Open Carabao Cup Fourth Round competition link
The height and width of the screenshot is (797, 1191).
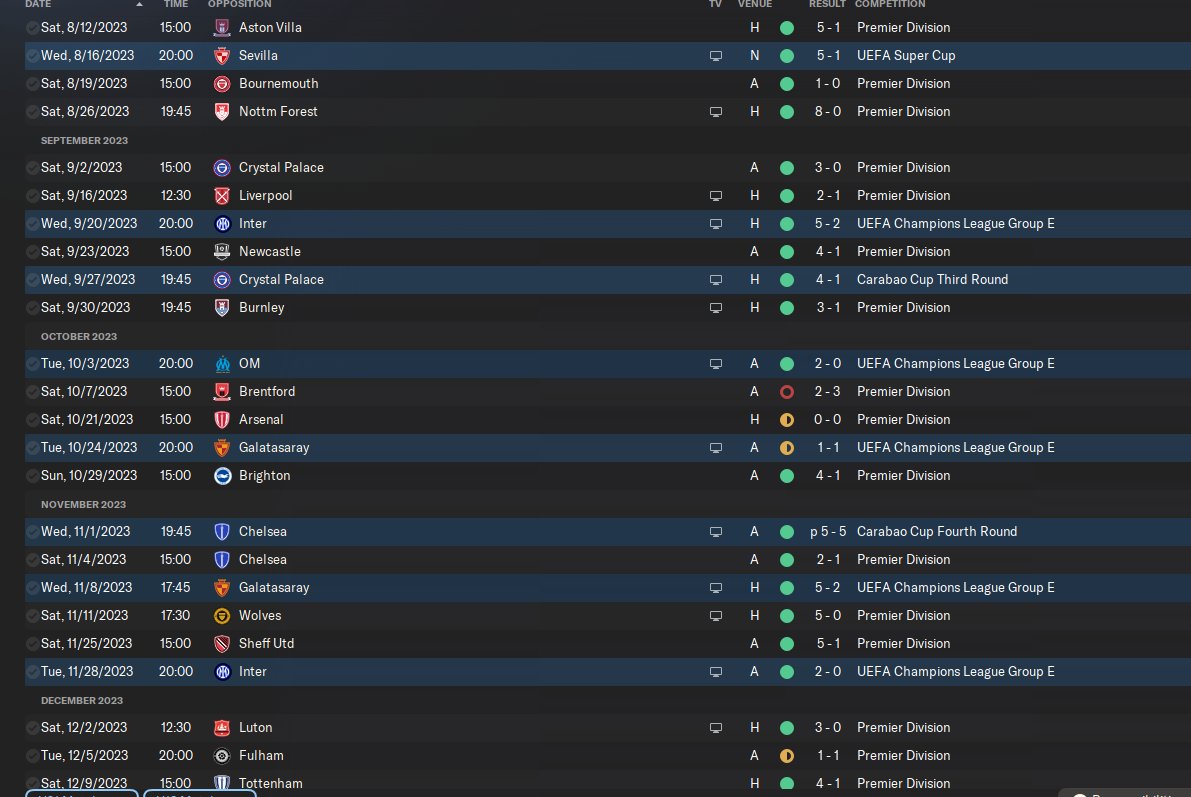point(937,532)
